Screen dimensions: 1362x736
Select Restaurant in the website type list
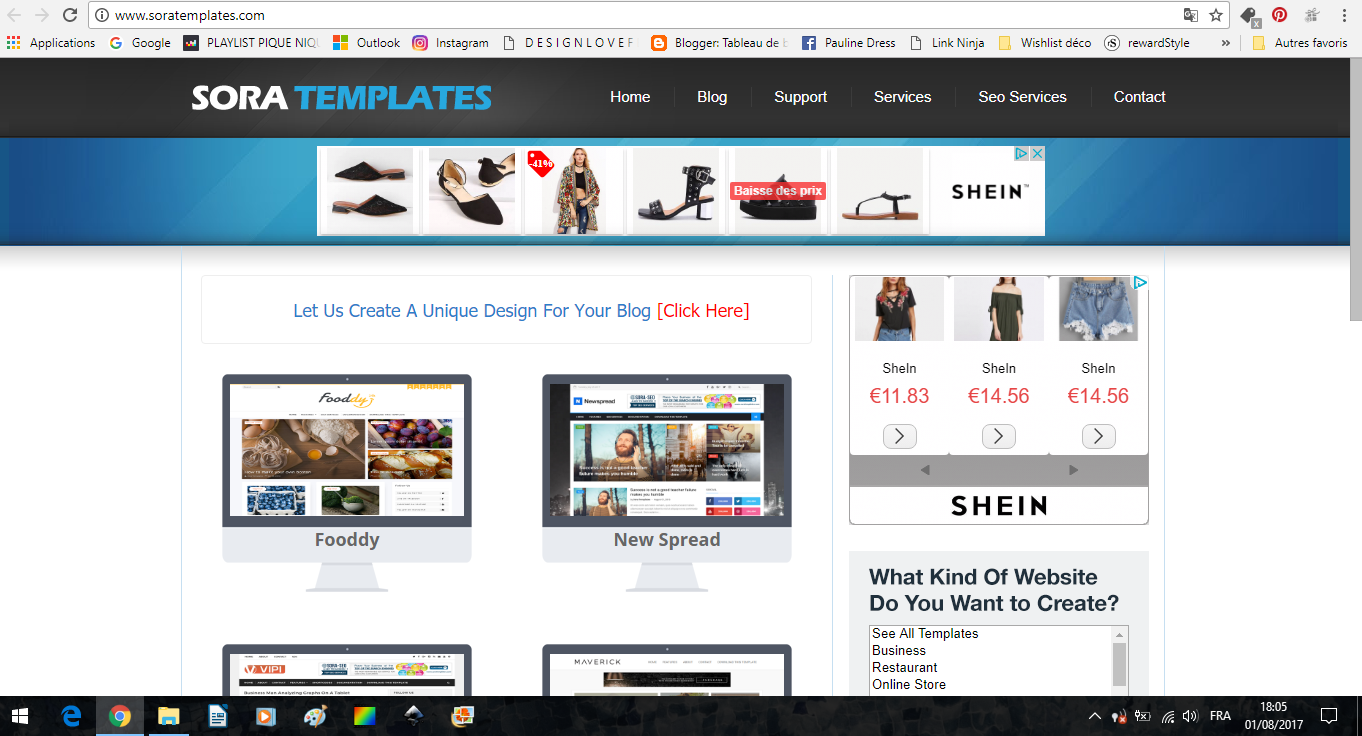(904, 667)
